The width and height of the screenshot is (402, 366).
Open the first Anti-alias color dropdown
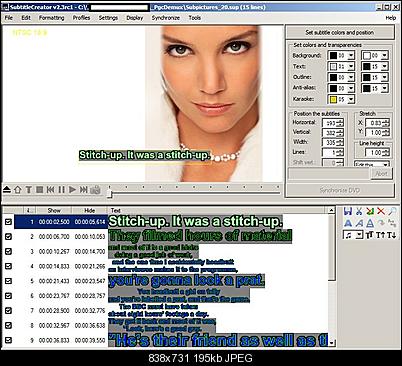tap(351, 88)
